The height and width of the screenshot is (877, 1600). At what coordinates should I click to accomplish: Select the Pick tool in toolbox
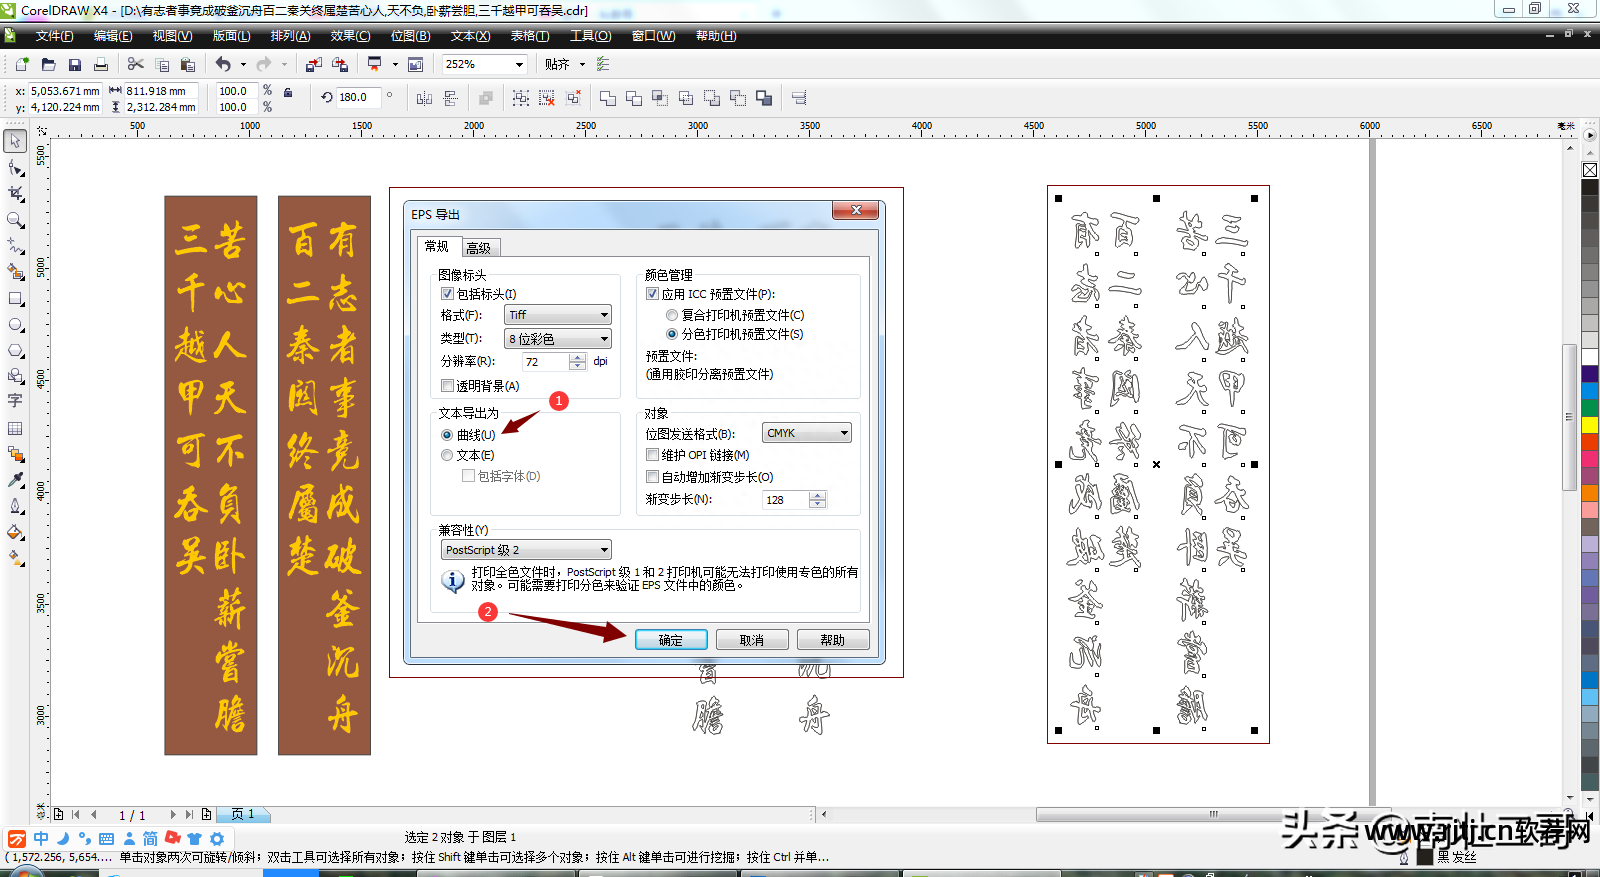[15, 141]
